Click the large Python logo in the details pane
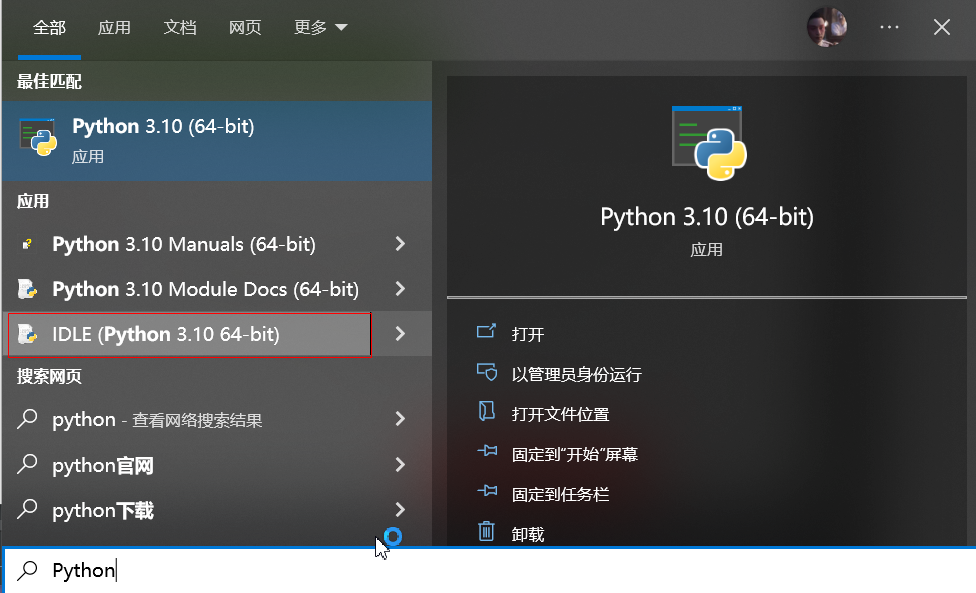Screen dimensions: 976x593 (x=709, y=143)
